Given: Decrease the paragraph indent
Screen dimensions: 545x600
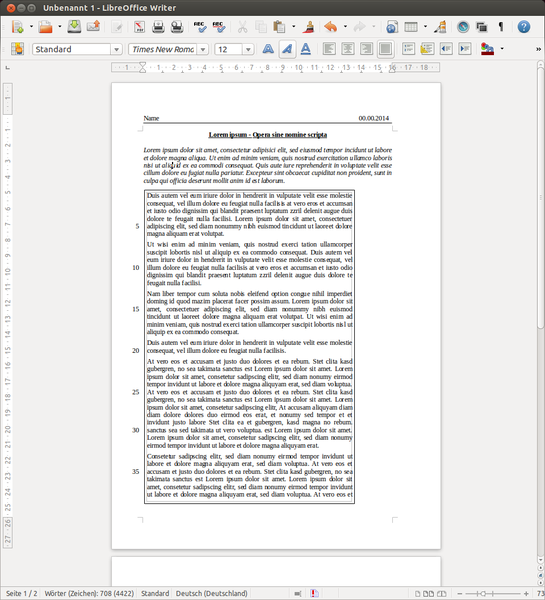Looking at the screenshot, I should [446, 49].
